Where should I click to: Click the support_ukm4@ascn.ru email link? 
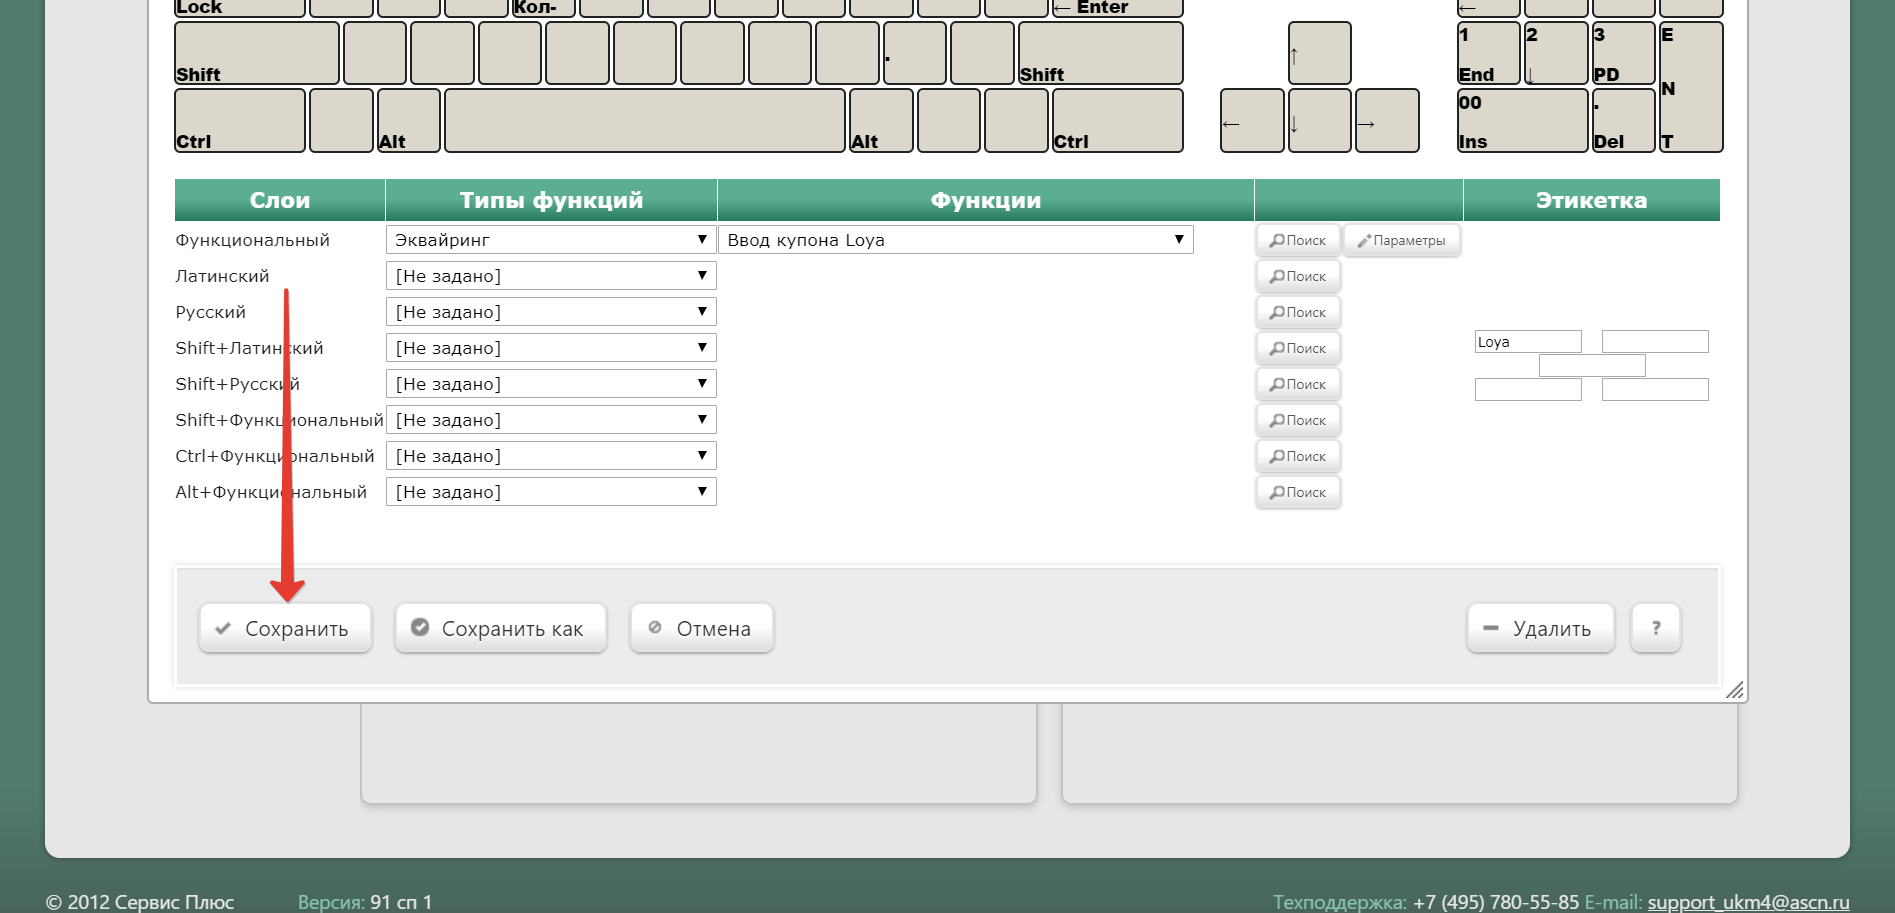coord(1748,902)
